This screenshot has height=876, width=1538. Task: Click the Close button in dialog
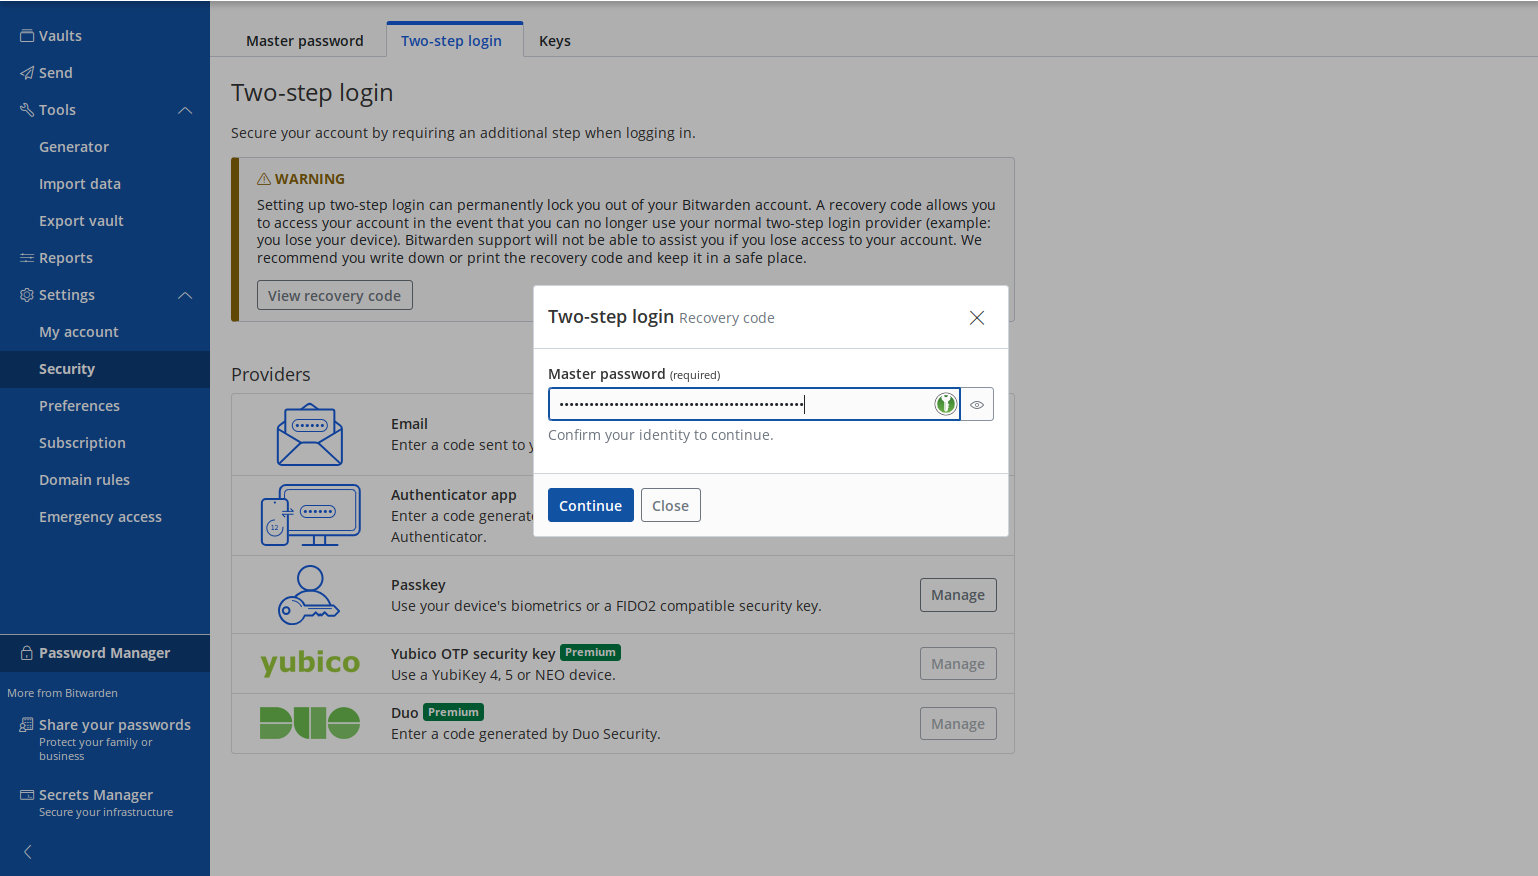pos(671,505)
